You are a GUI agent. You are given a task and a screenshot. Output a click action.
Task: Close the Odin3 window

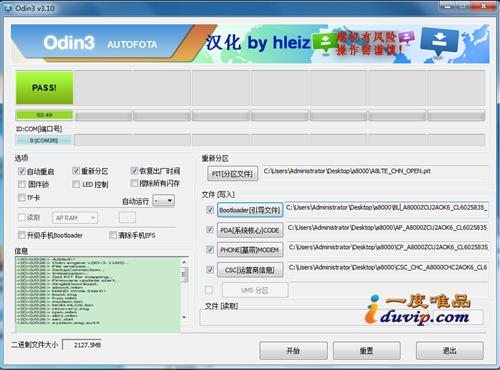pos(484,6)
